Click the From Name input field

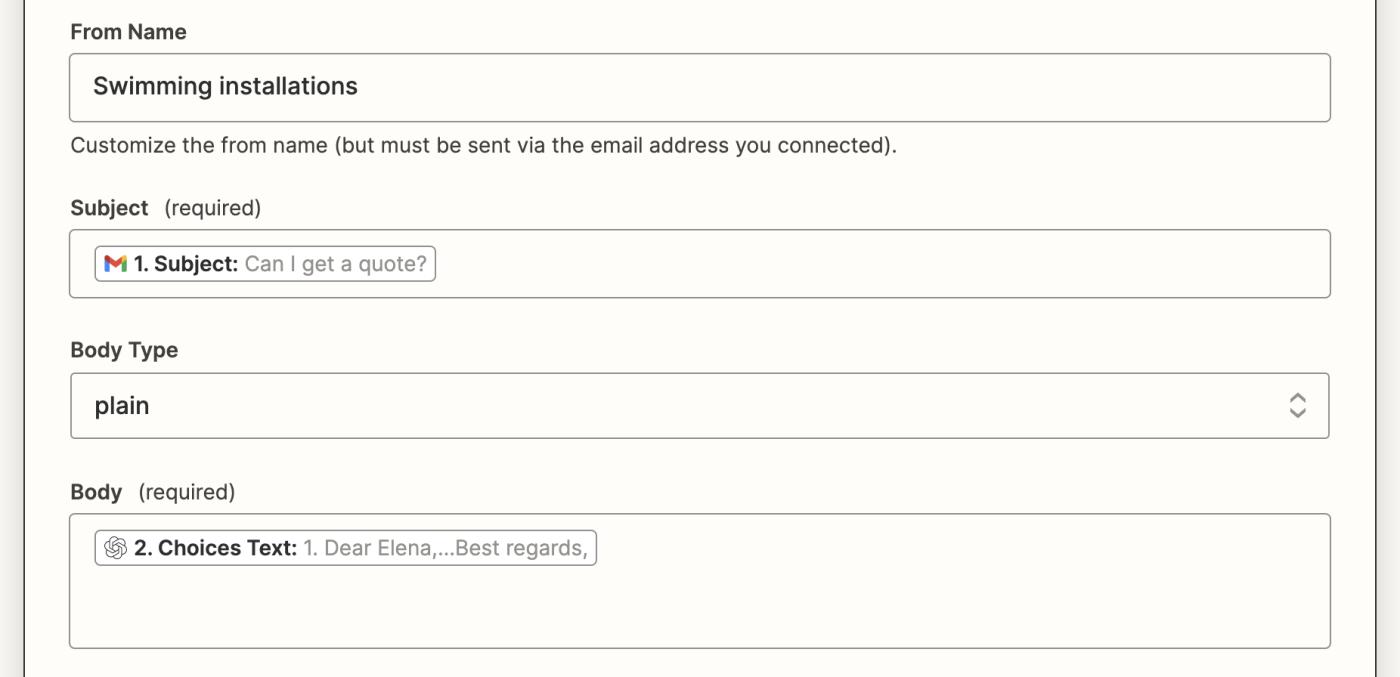800,87
